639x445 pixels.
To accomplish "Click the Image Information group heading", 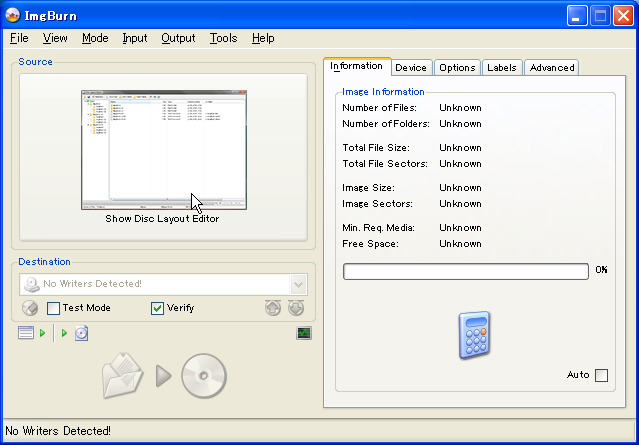I will click(x=383, y=92).
